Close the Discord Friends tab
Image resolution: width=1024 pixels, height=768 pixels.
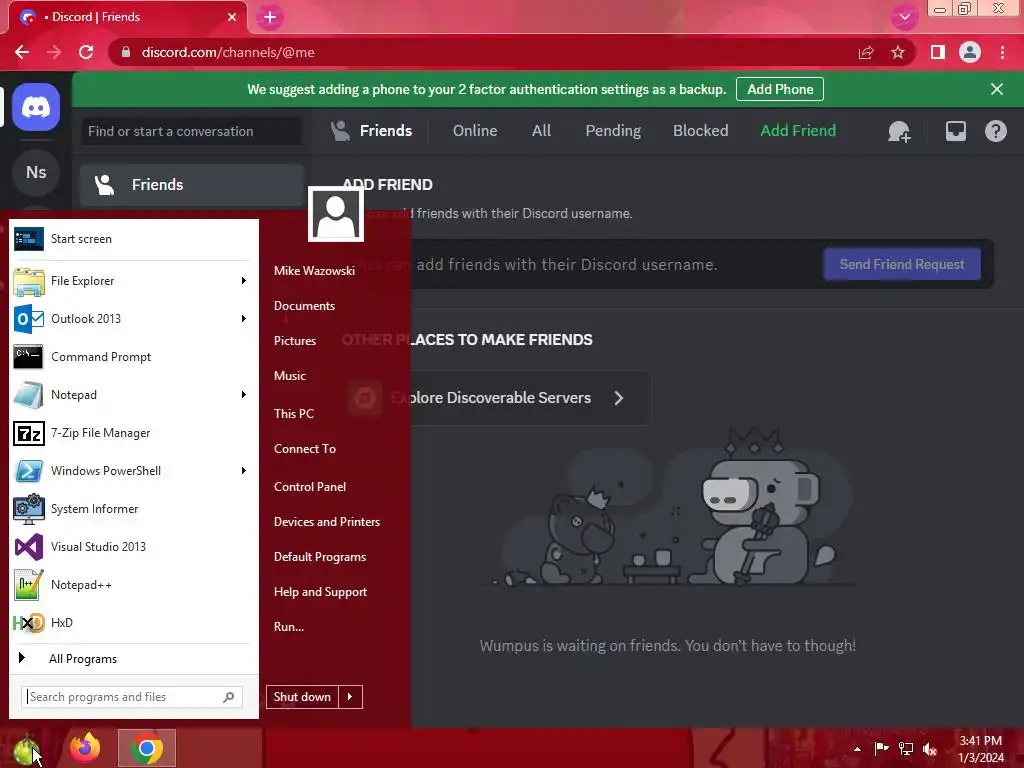coord(232,17)
